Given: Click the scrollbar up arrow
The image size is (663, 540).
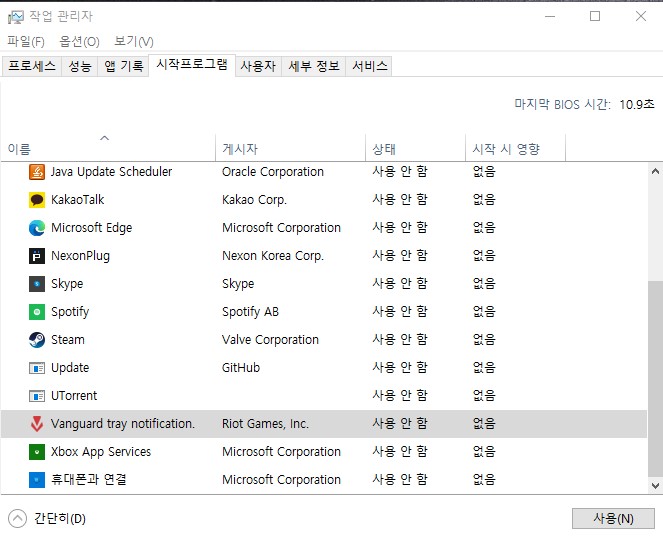Looking at the screenshot, I should (655, 171).
